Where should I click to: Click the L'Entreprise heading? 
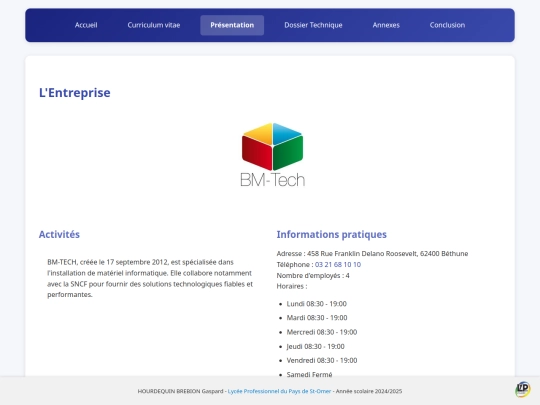pyautogui.click(x=75, y=93)
